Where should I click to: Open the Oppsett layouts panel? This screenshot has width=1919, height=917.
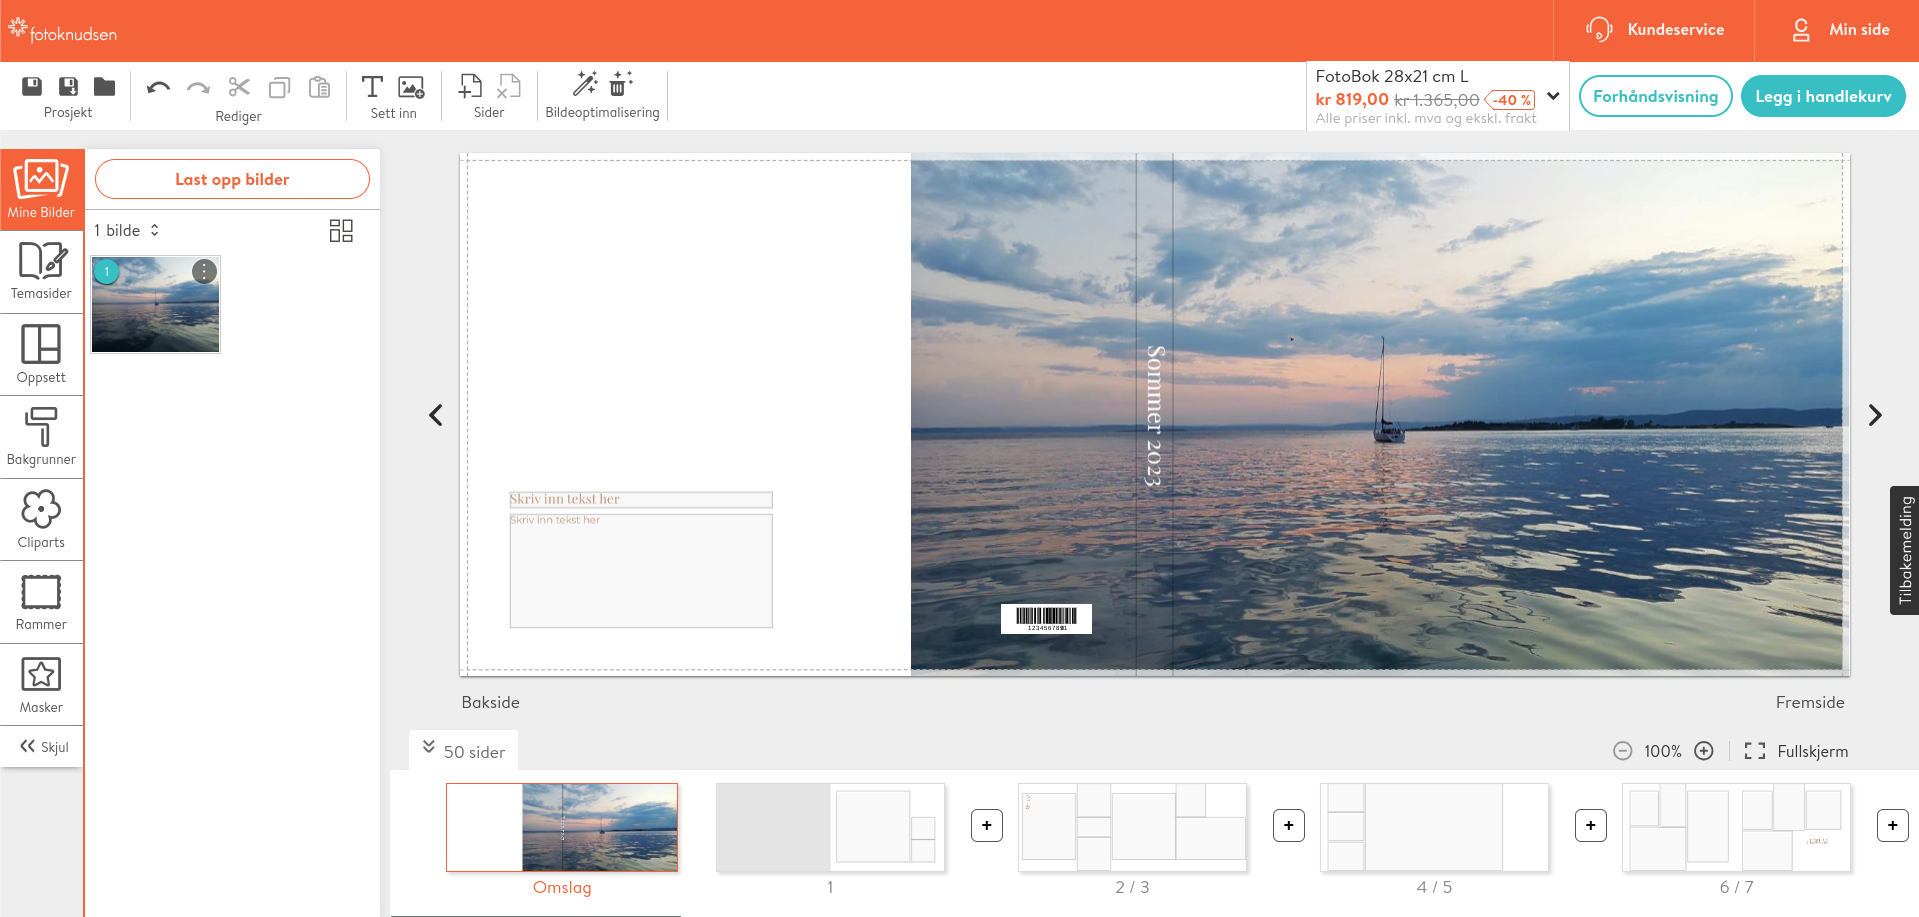click(x=41, y=355)
